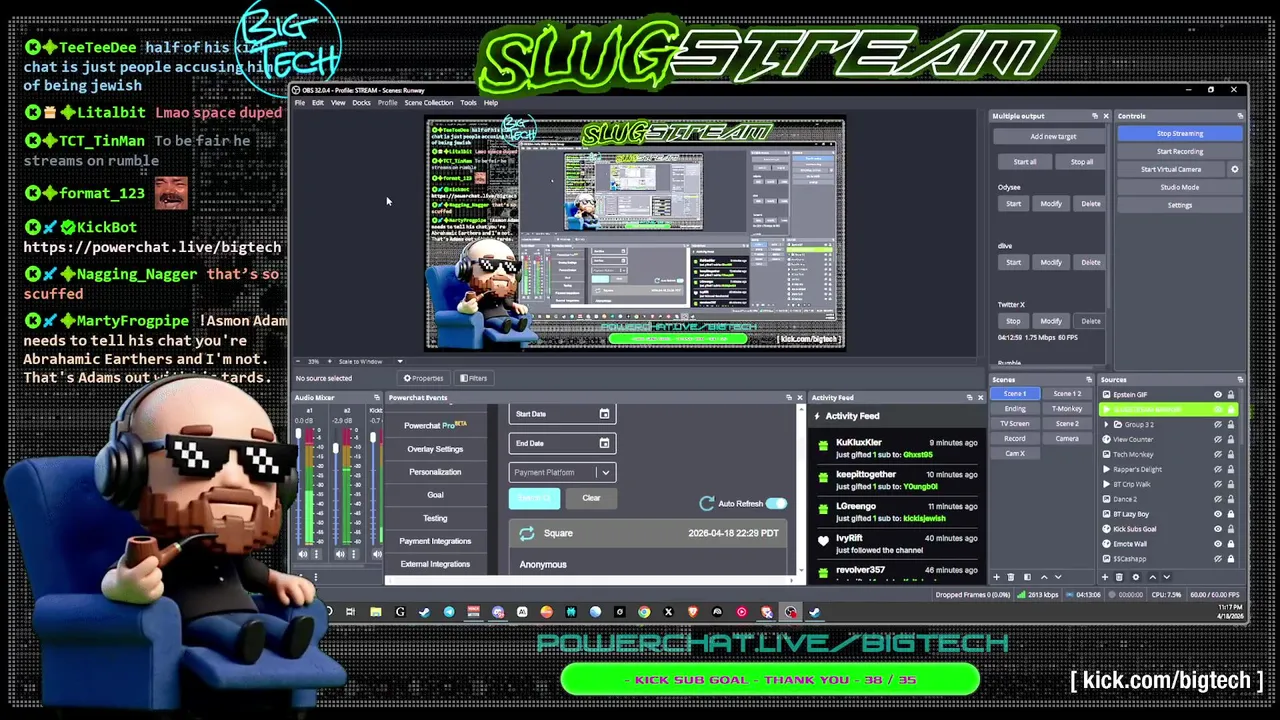Open the Edit menu
The height and width of the screenshot is (720, 1280).
coord(318,103)
